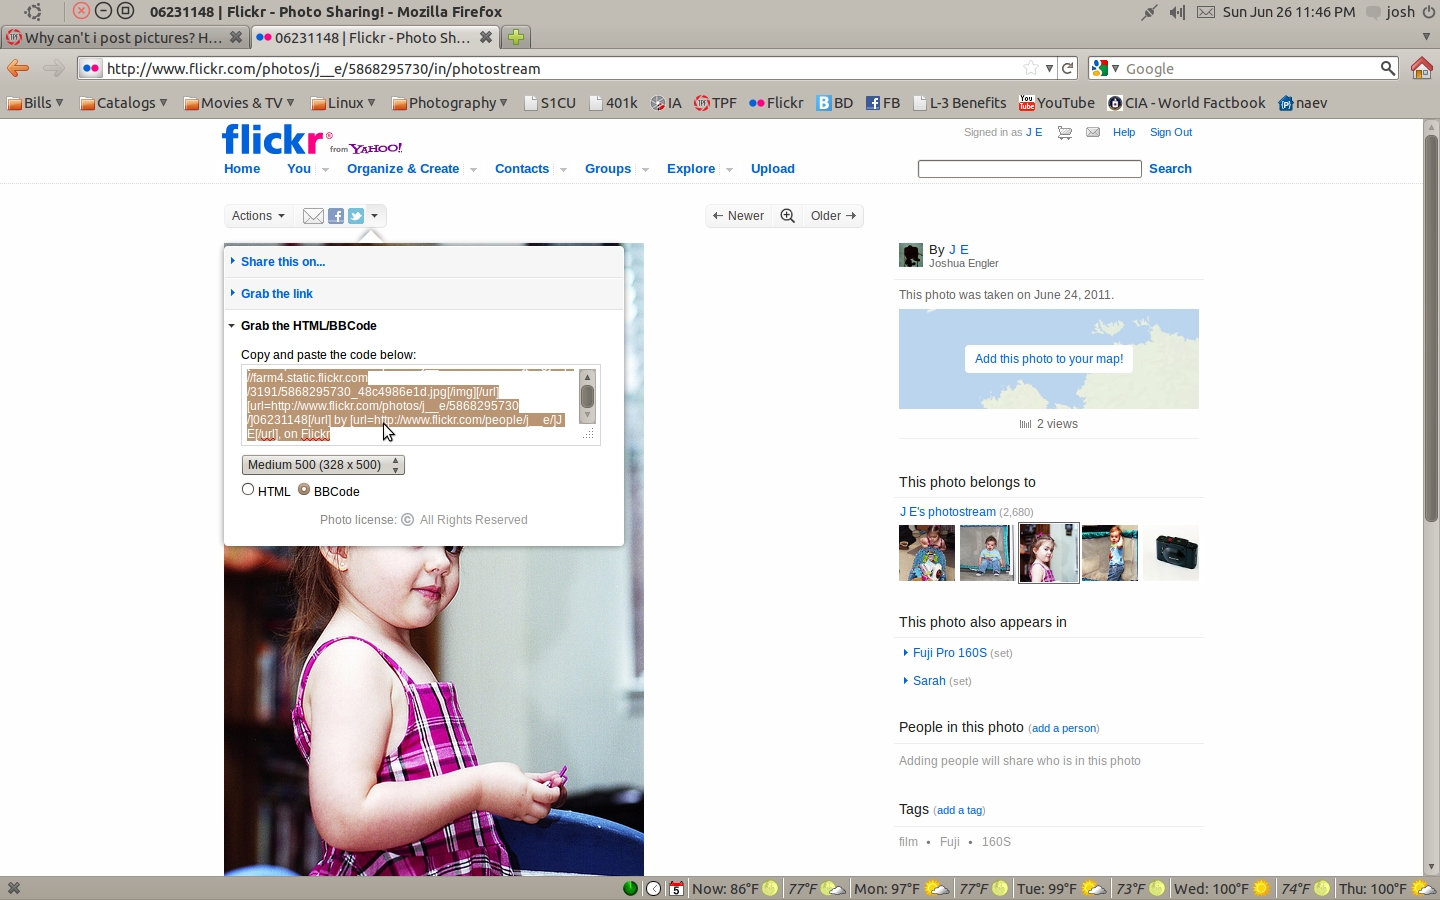The width and height of the screenshot is (1440, 900).
Task: Open the system volume indicator
Action: (1177, 12)
